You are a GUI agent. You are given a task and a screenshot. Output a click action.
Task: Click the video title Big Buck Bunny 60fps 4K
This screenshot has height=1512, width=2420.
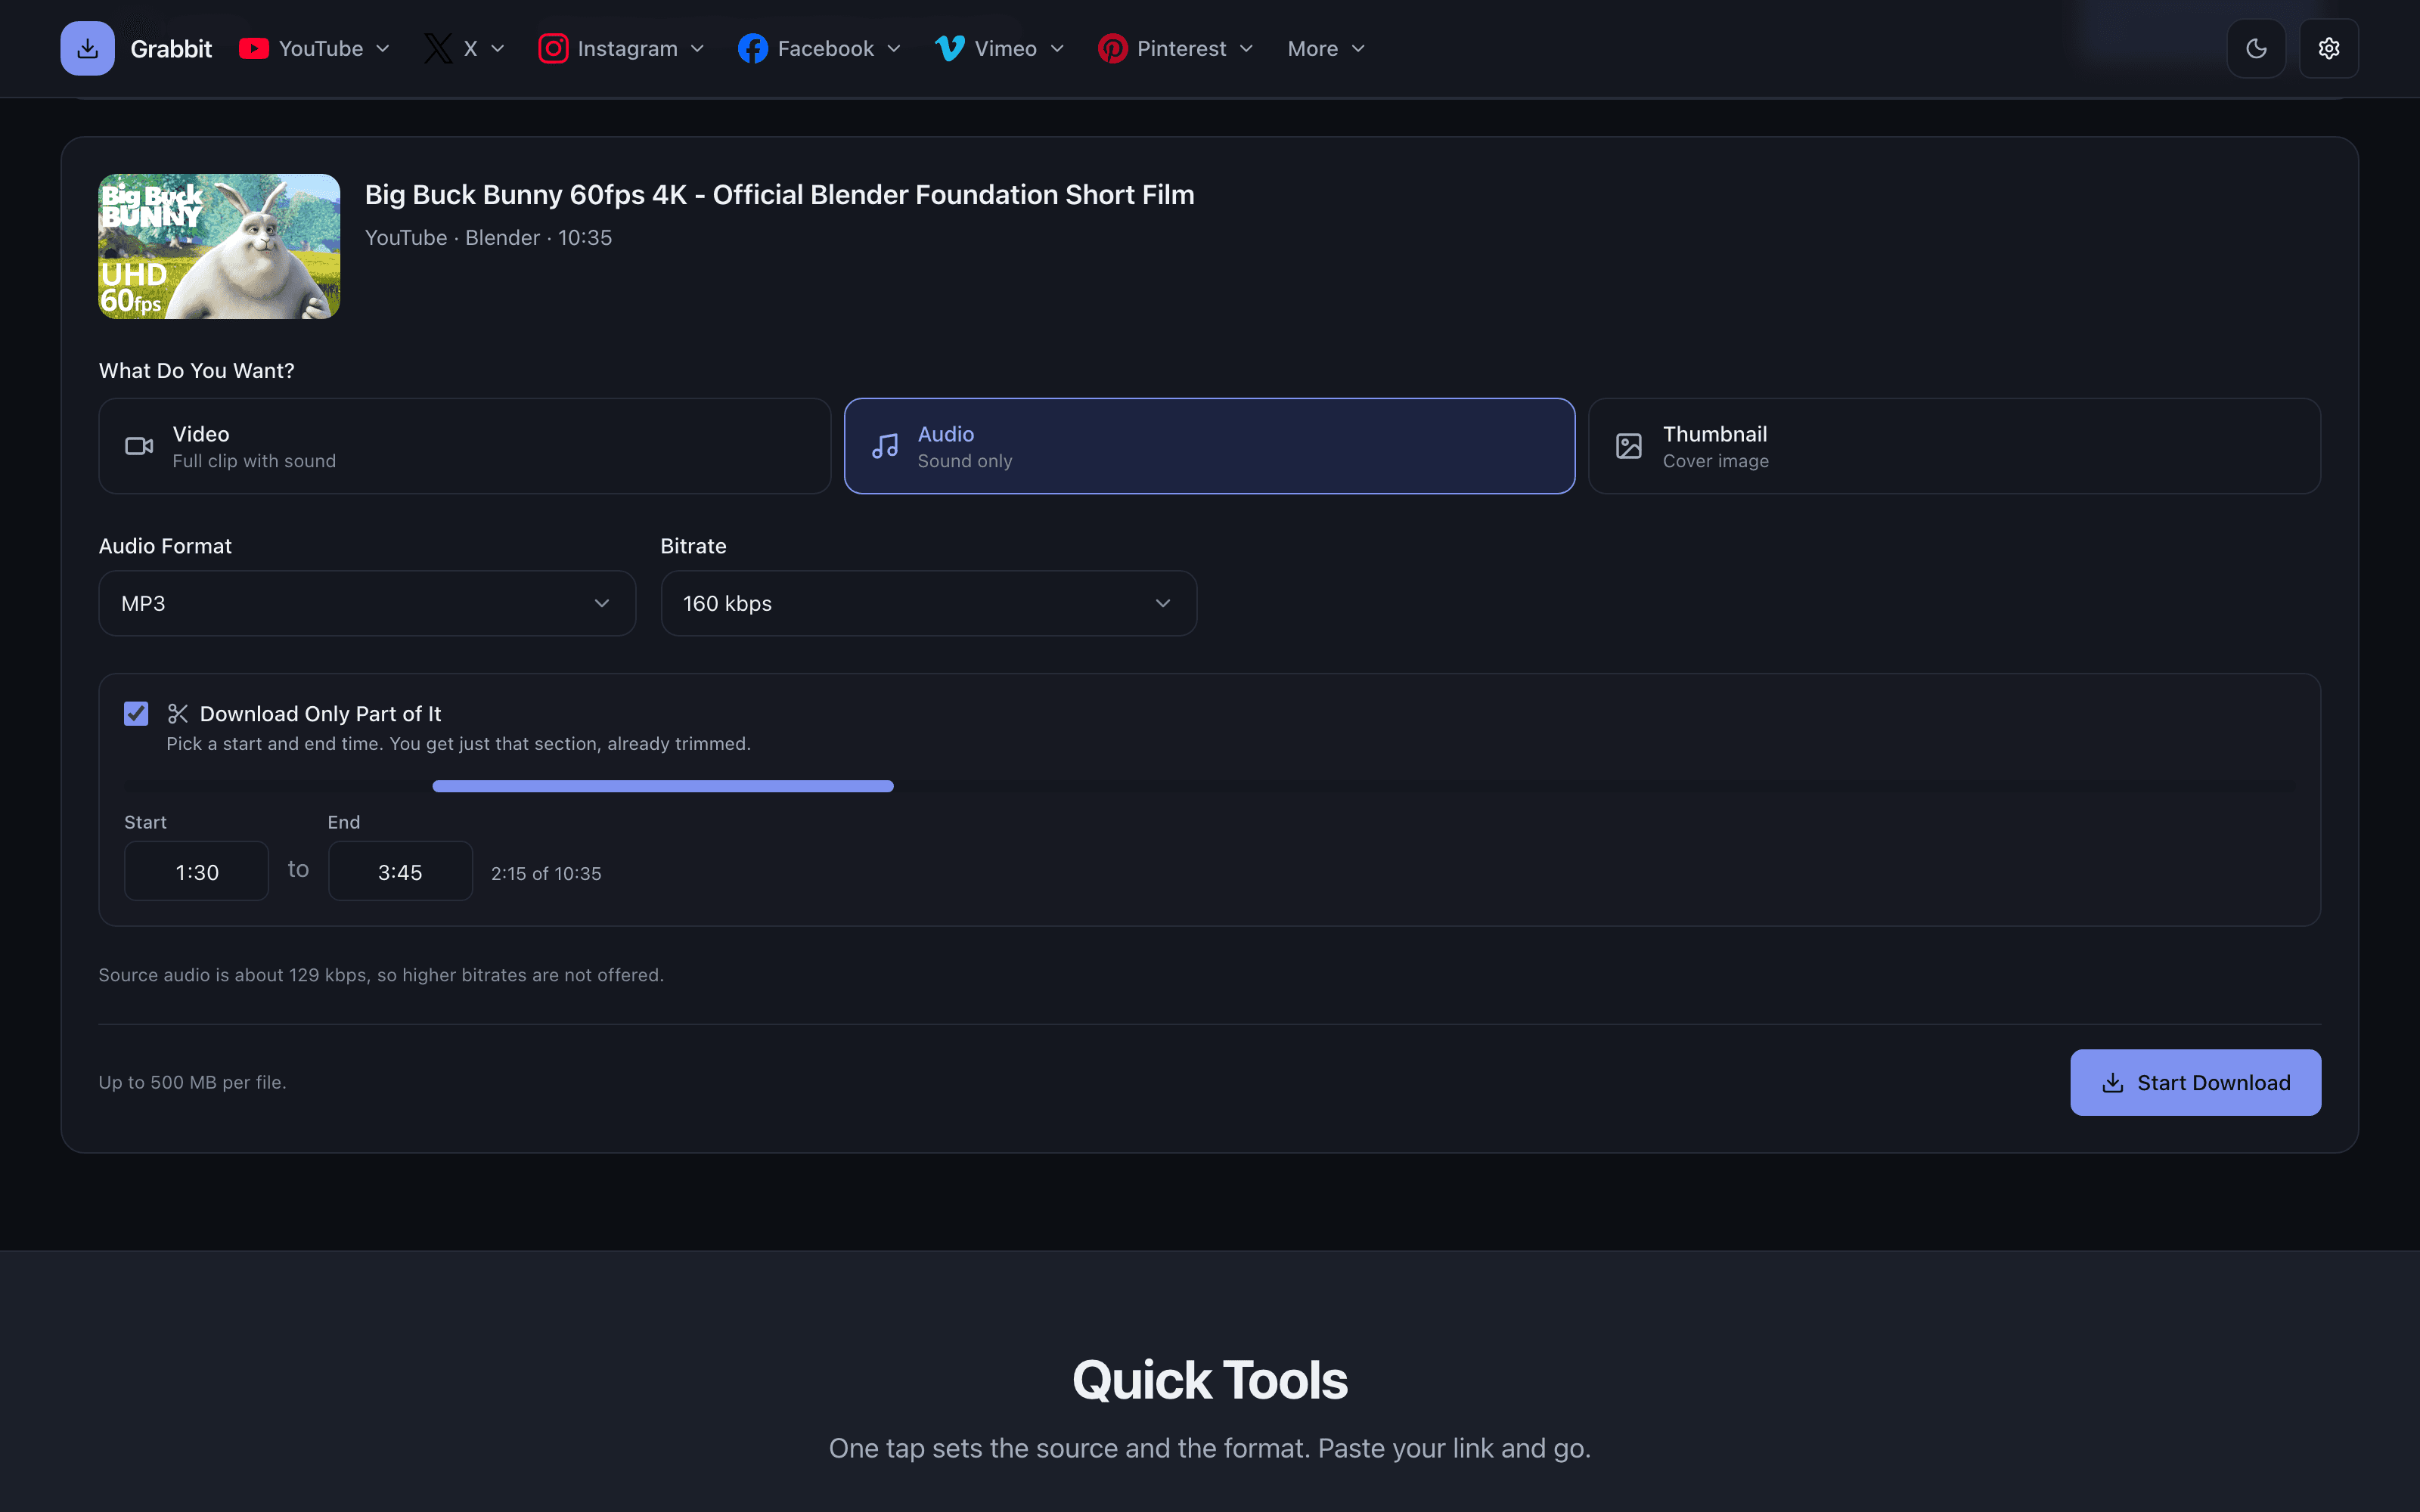click(x=779, y=194)
